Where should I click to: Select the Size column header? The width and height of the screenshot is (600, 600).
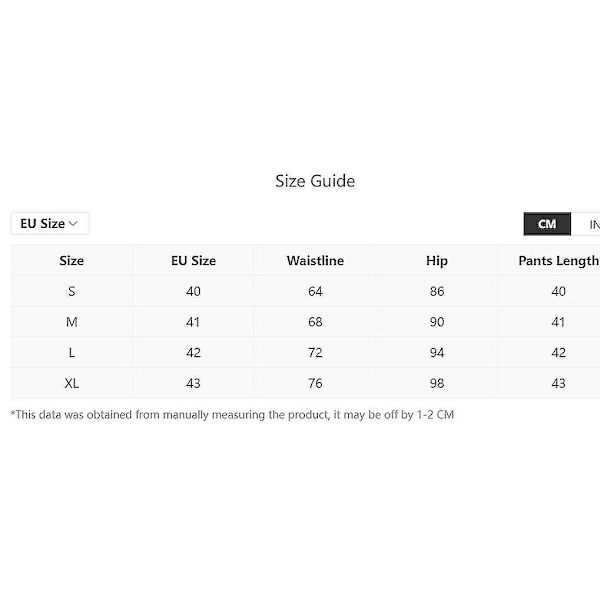(x=72, y=261)
